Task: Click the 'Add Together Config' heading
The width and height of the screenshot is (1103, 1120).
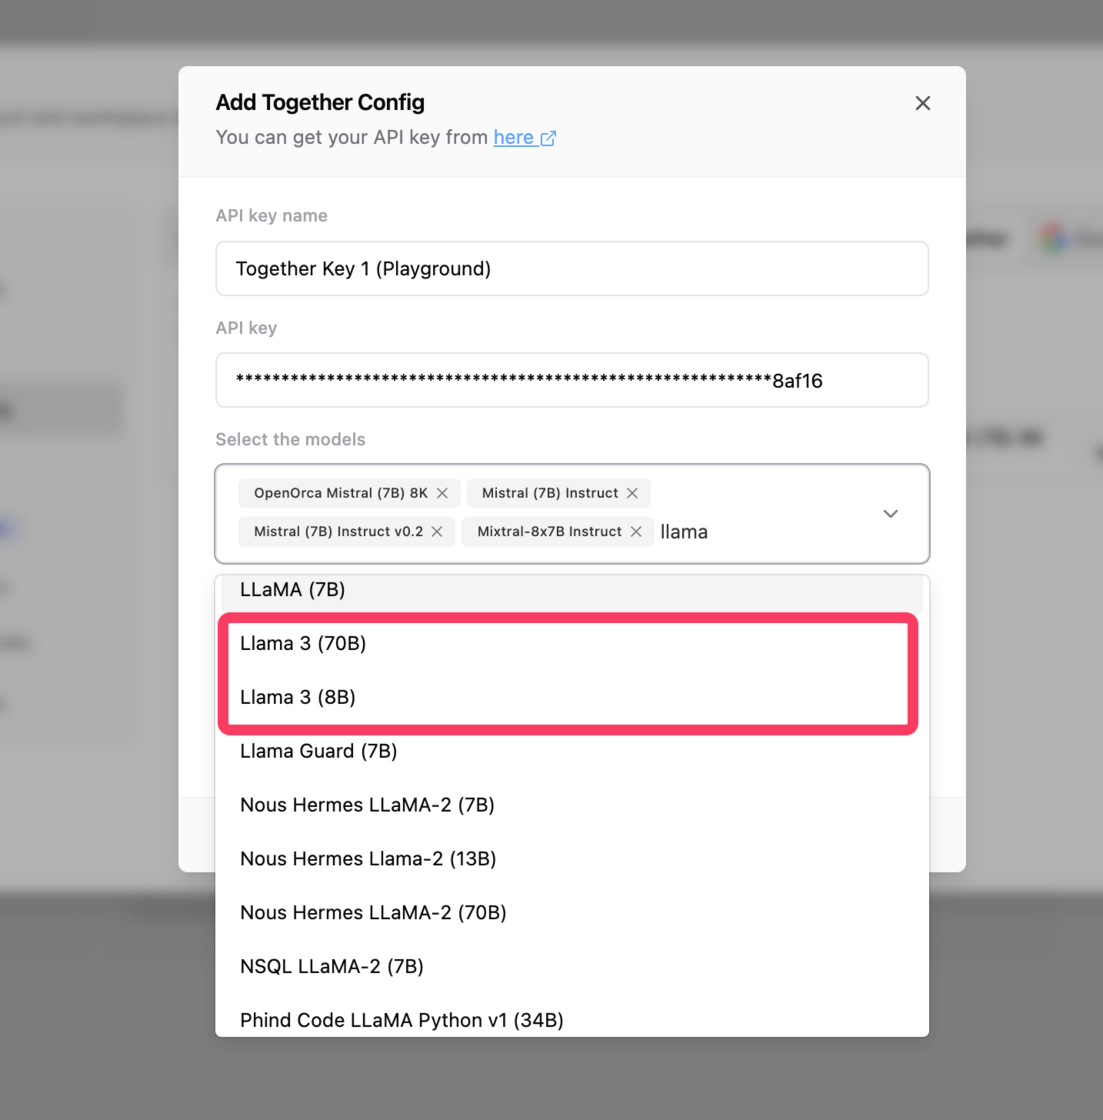Action: 320,103
